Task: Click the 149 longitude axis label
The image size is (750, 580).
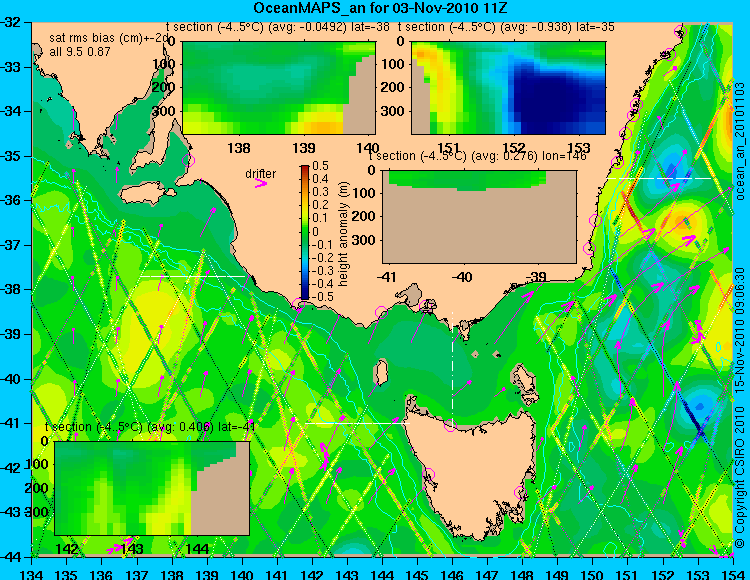Action: (x=558, y=574)
